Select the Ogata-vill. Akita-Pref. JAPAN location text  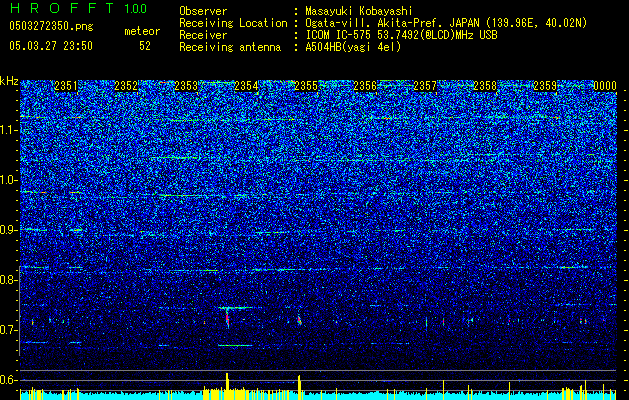pos(446,23)
